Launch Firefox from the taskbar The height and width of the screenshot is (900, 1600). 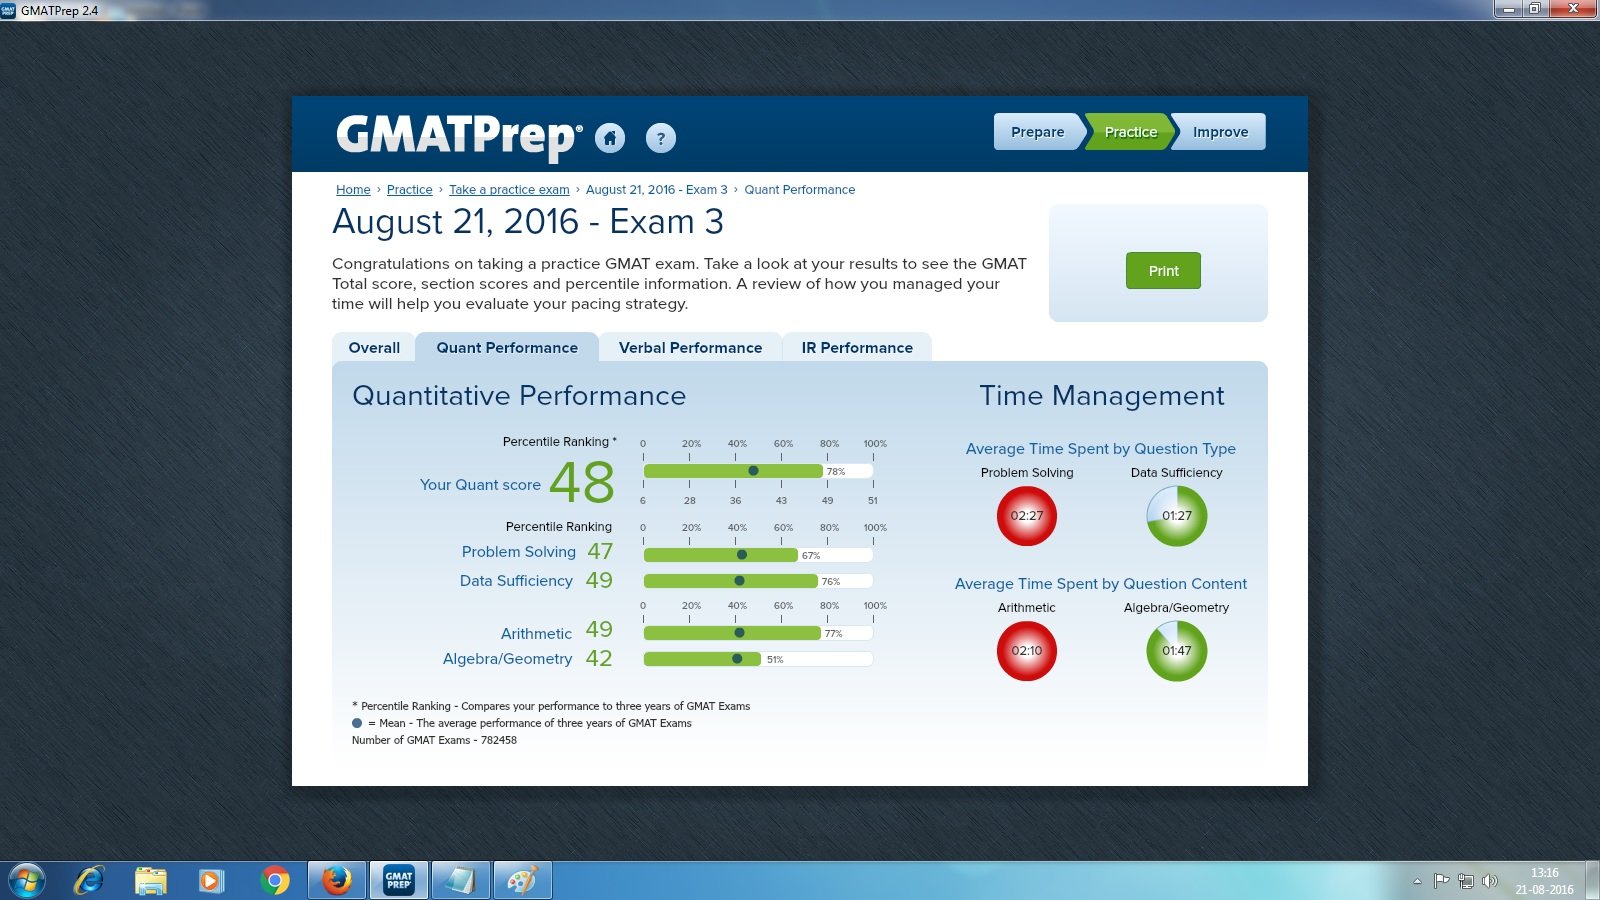tap(336, 879)
